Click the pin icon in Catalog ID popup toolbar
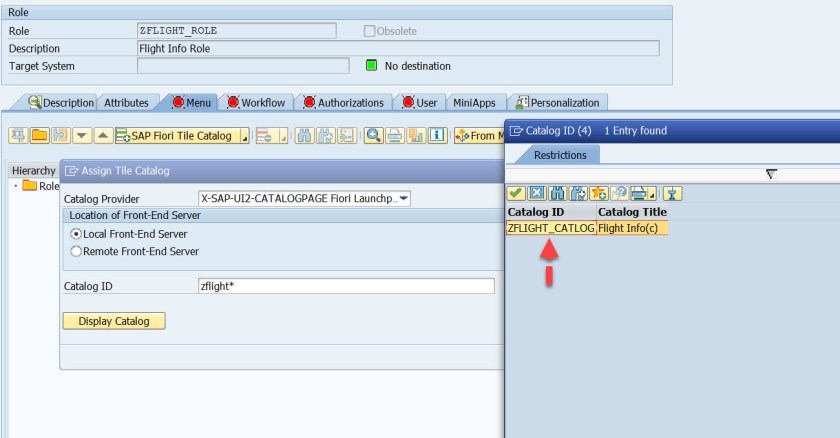Screen dimensions: 840x438 pyautogui.click(x=672, y=193)
